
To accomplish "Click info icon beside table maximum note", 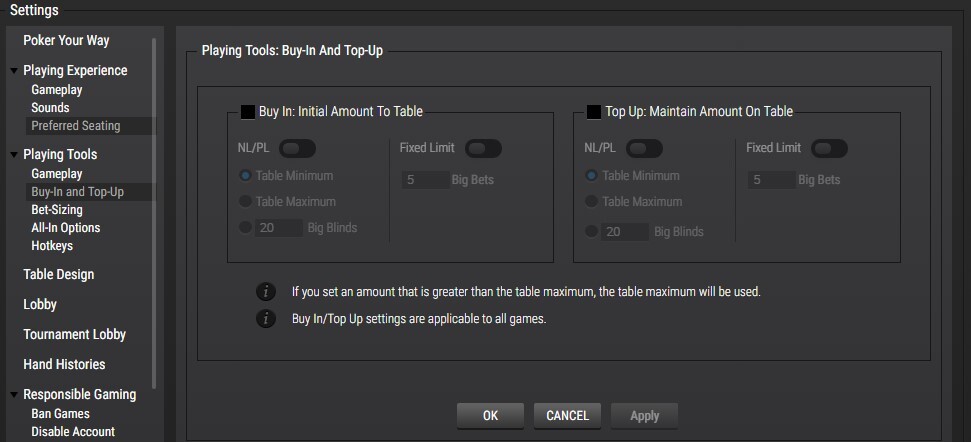I will tap(265, 292).
